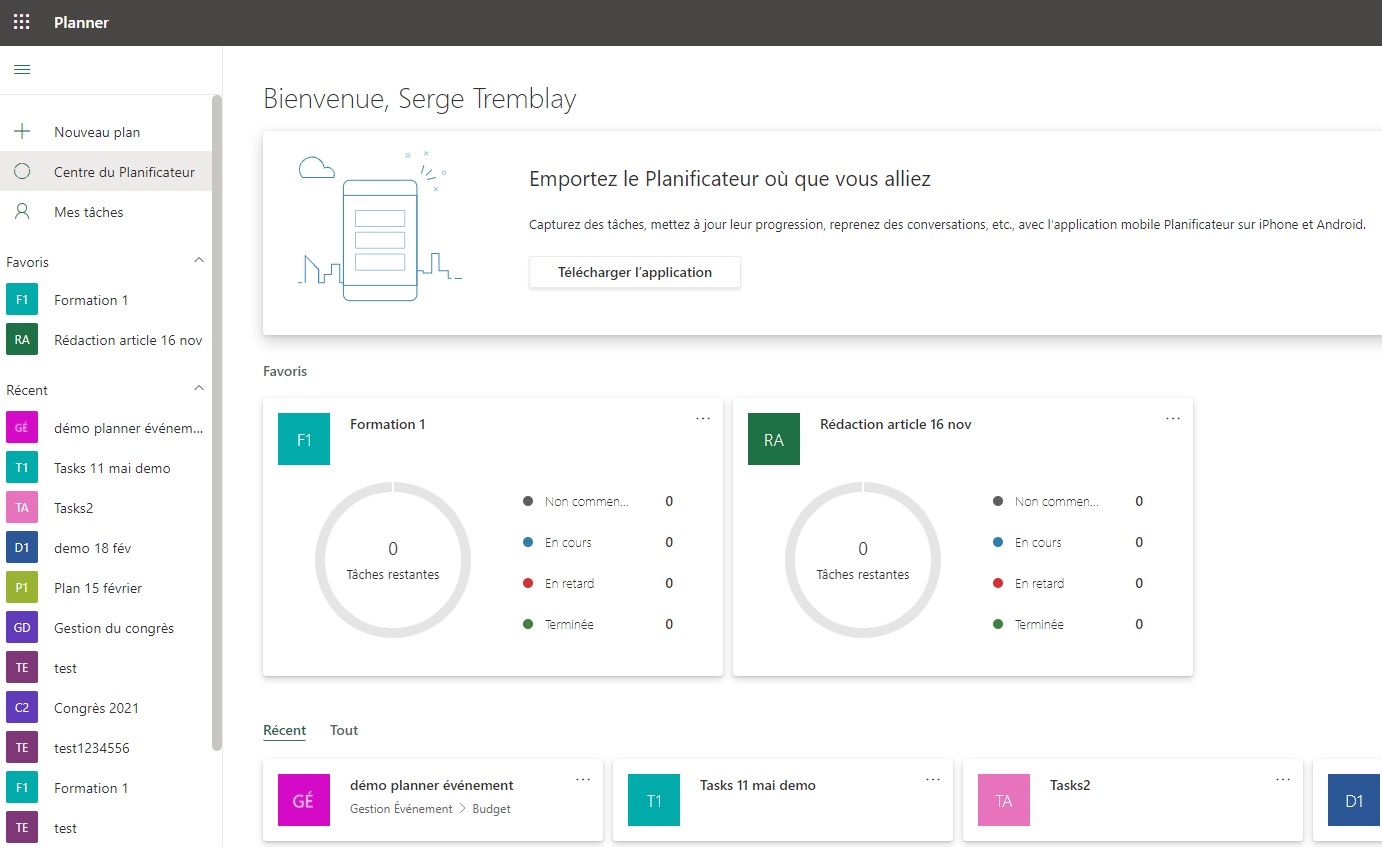Open Tasks 11 mai demo card title
This screenshot has height=847, width=1382.
click(x=758, y=785)
